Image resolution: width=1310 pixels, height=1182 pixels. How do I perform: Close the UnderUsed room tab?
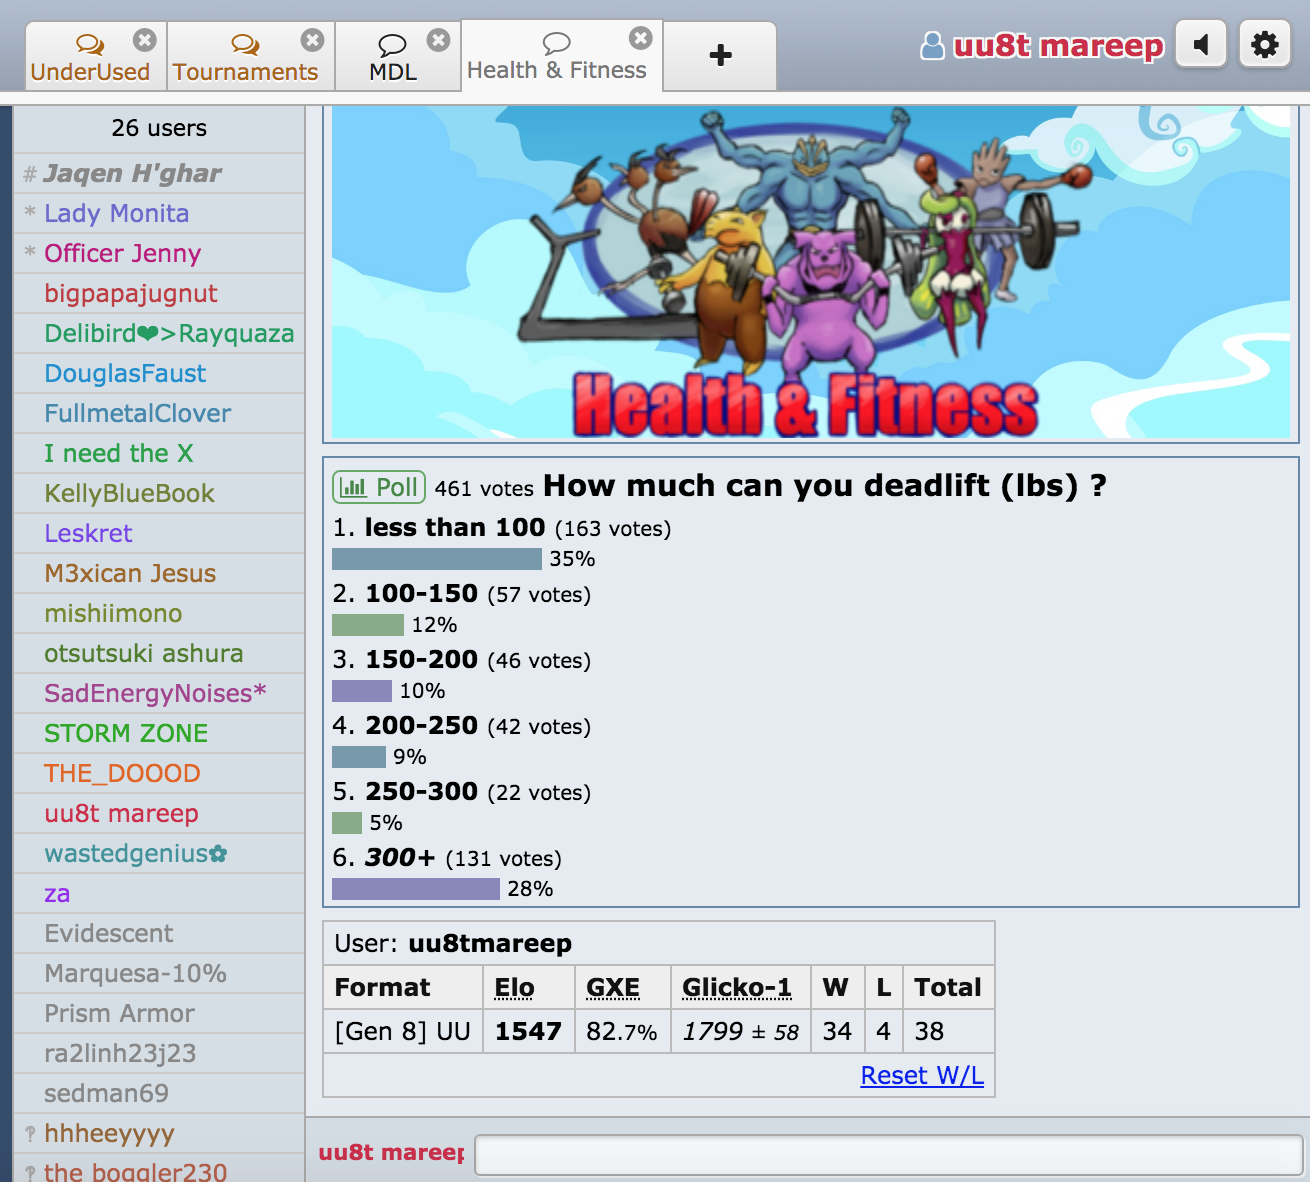pyautogui.click(x=145, y=40)
